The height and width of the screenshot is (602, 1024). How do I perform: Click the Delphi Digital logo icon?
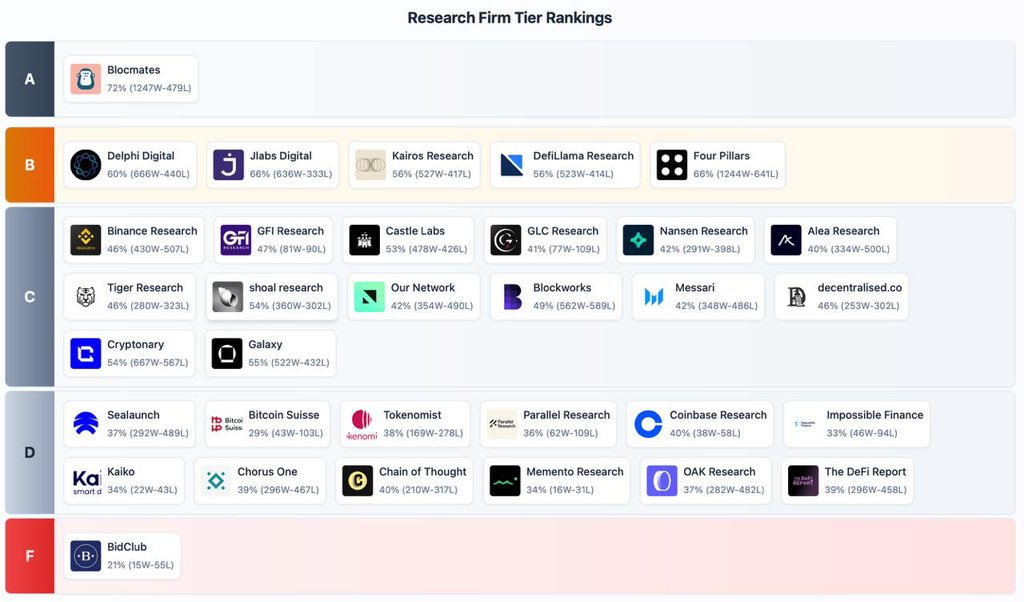86,165
